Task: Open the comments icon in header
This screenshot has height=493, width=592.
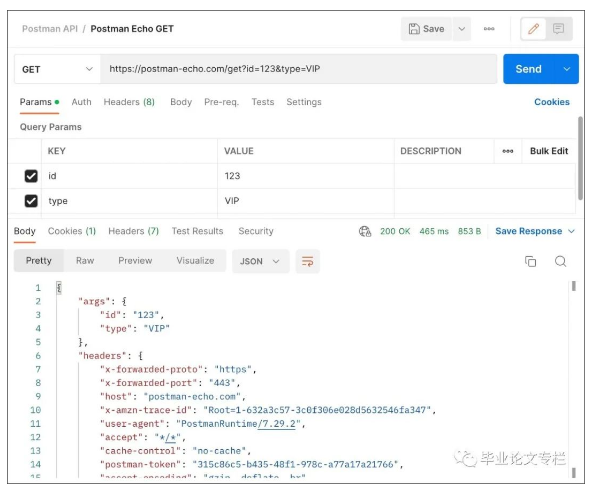Action: tap(558, 29)
